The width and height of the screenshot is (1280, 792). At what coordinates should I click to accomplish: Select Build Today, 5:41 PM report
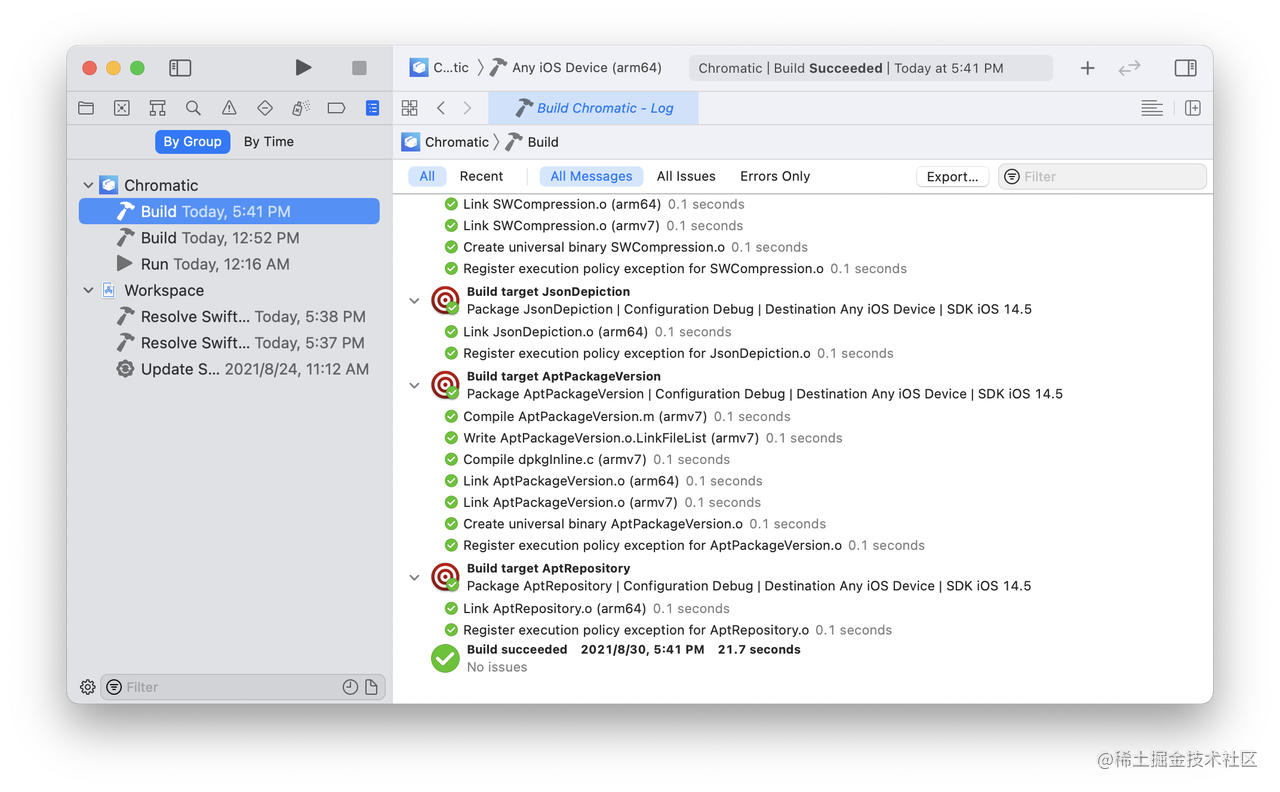tap(229, 211)
